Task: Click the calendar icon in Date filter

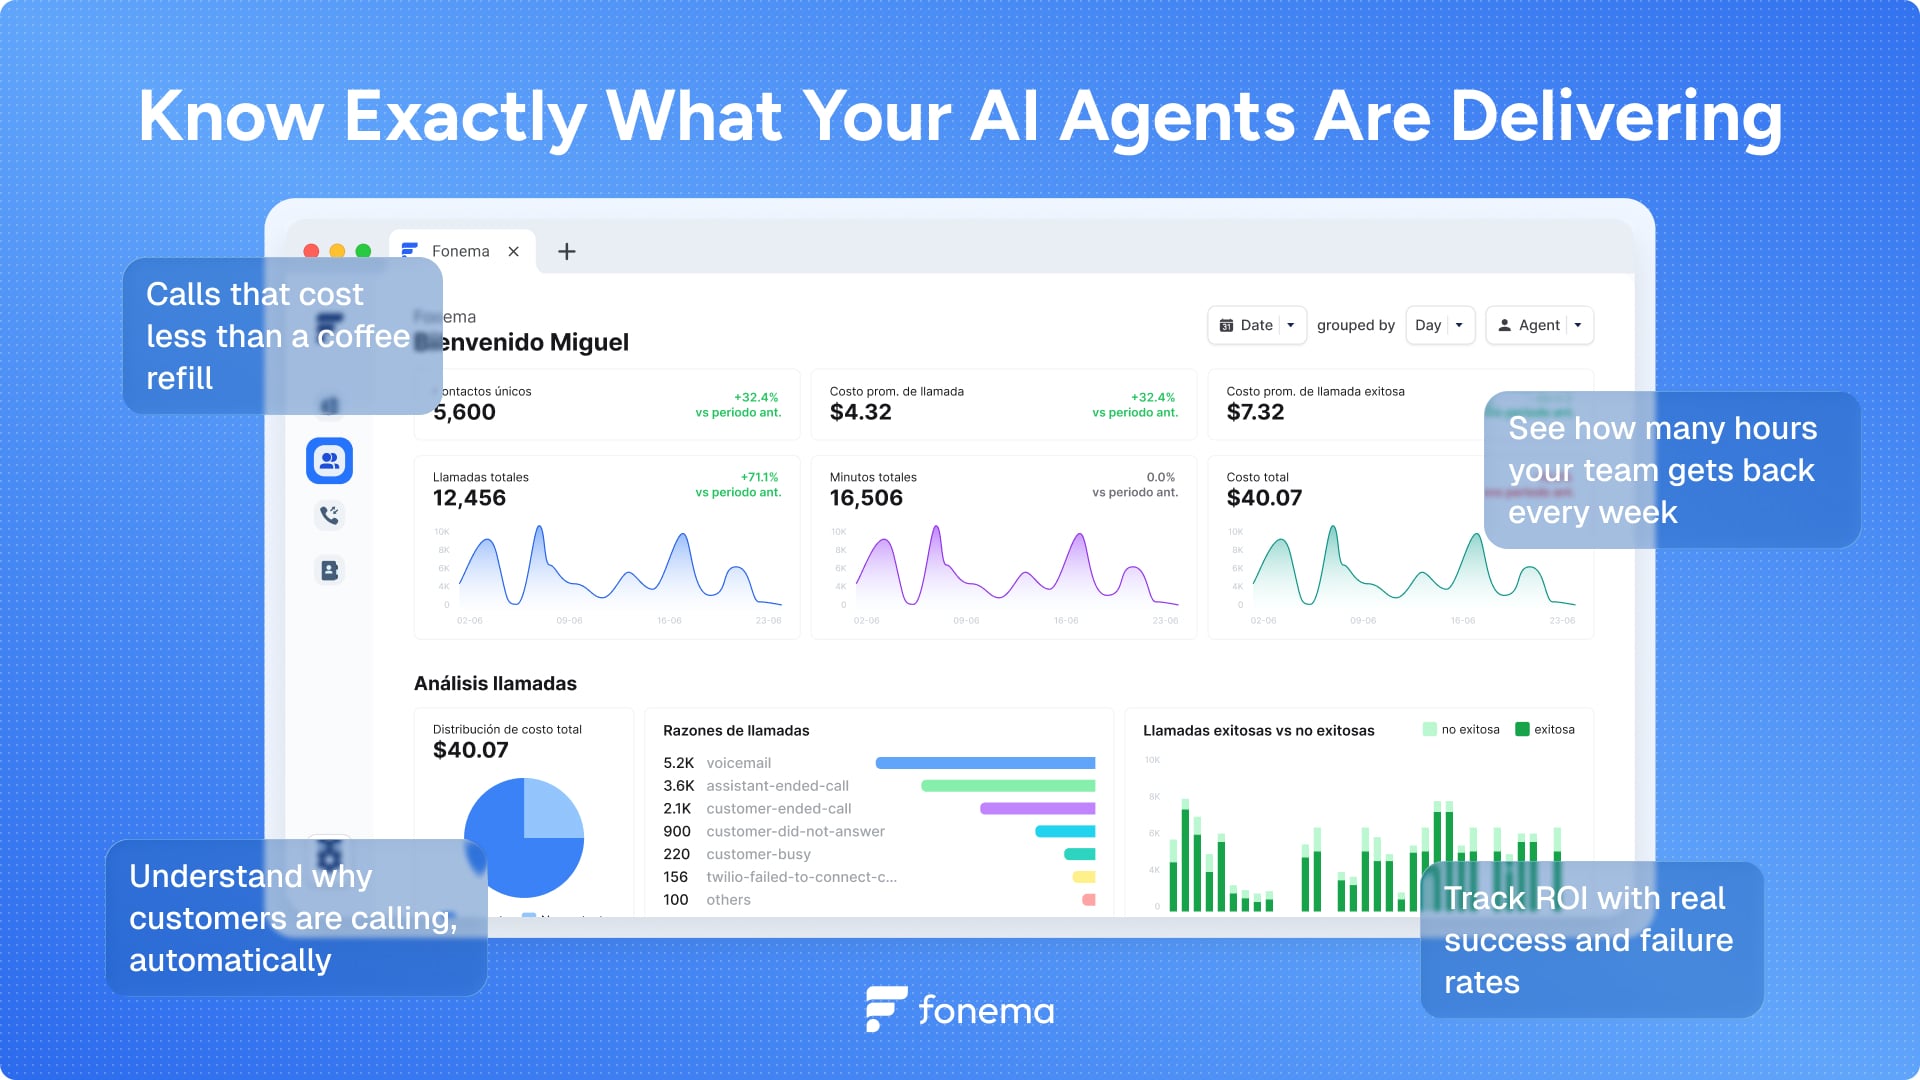Action: coord(1226,325)
